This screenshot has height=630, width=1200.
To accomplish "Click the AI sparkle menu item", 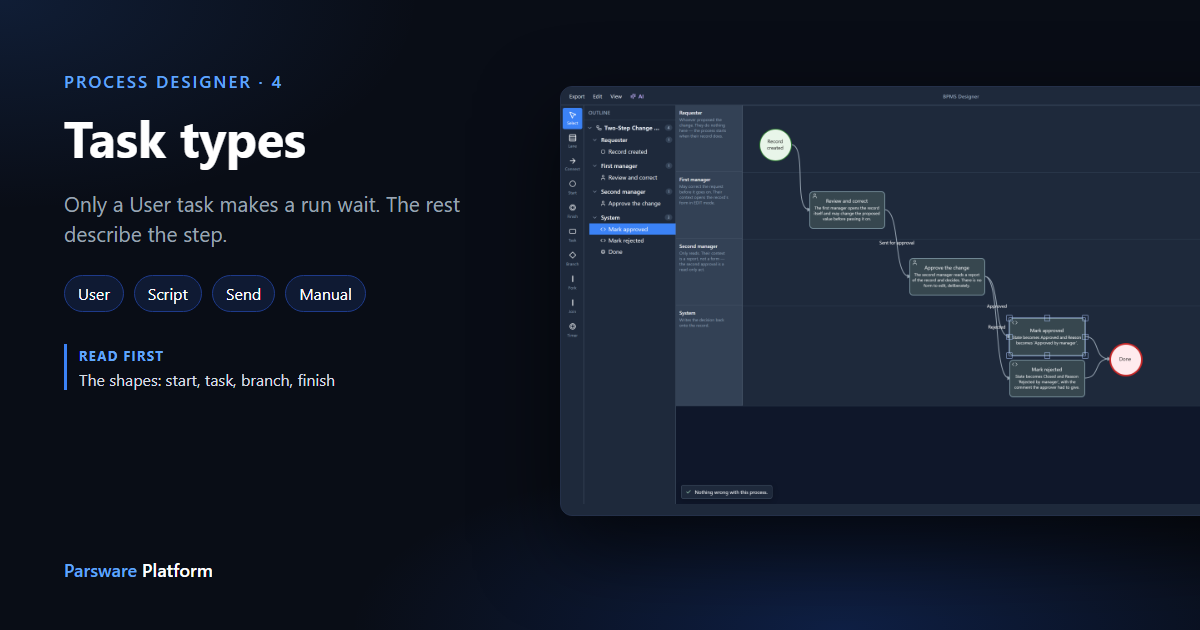I will 637,96.
